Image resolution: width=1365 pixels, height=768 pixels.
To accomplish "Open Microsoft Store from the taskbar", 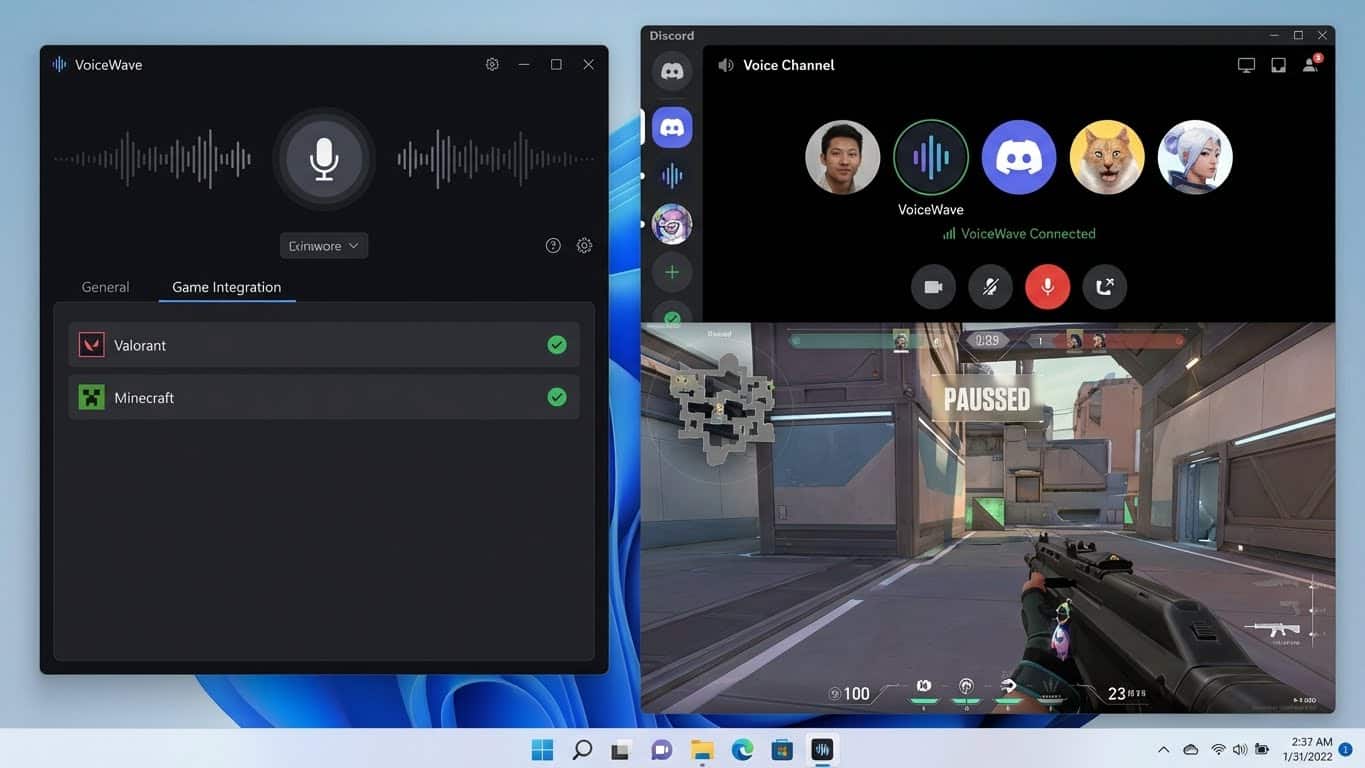I will click(x=782, y=749).
